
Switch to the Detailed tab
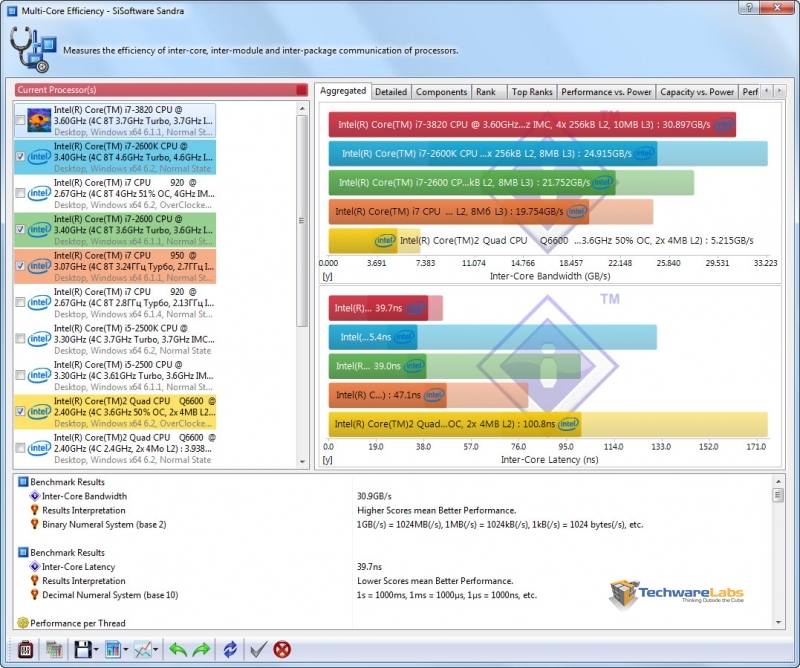tap(391, 92)
